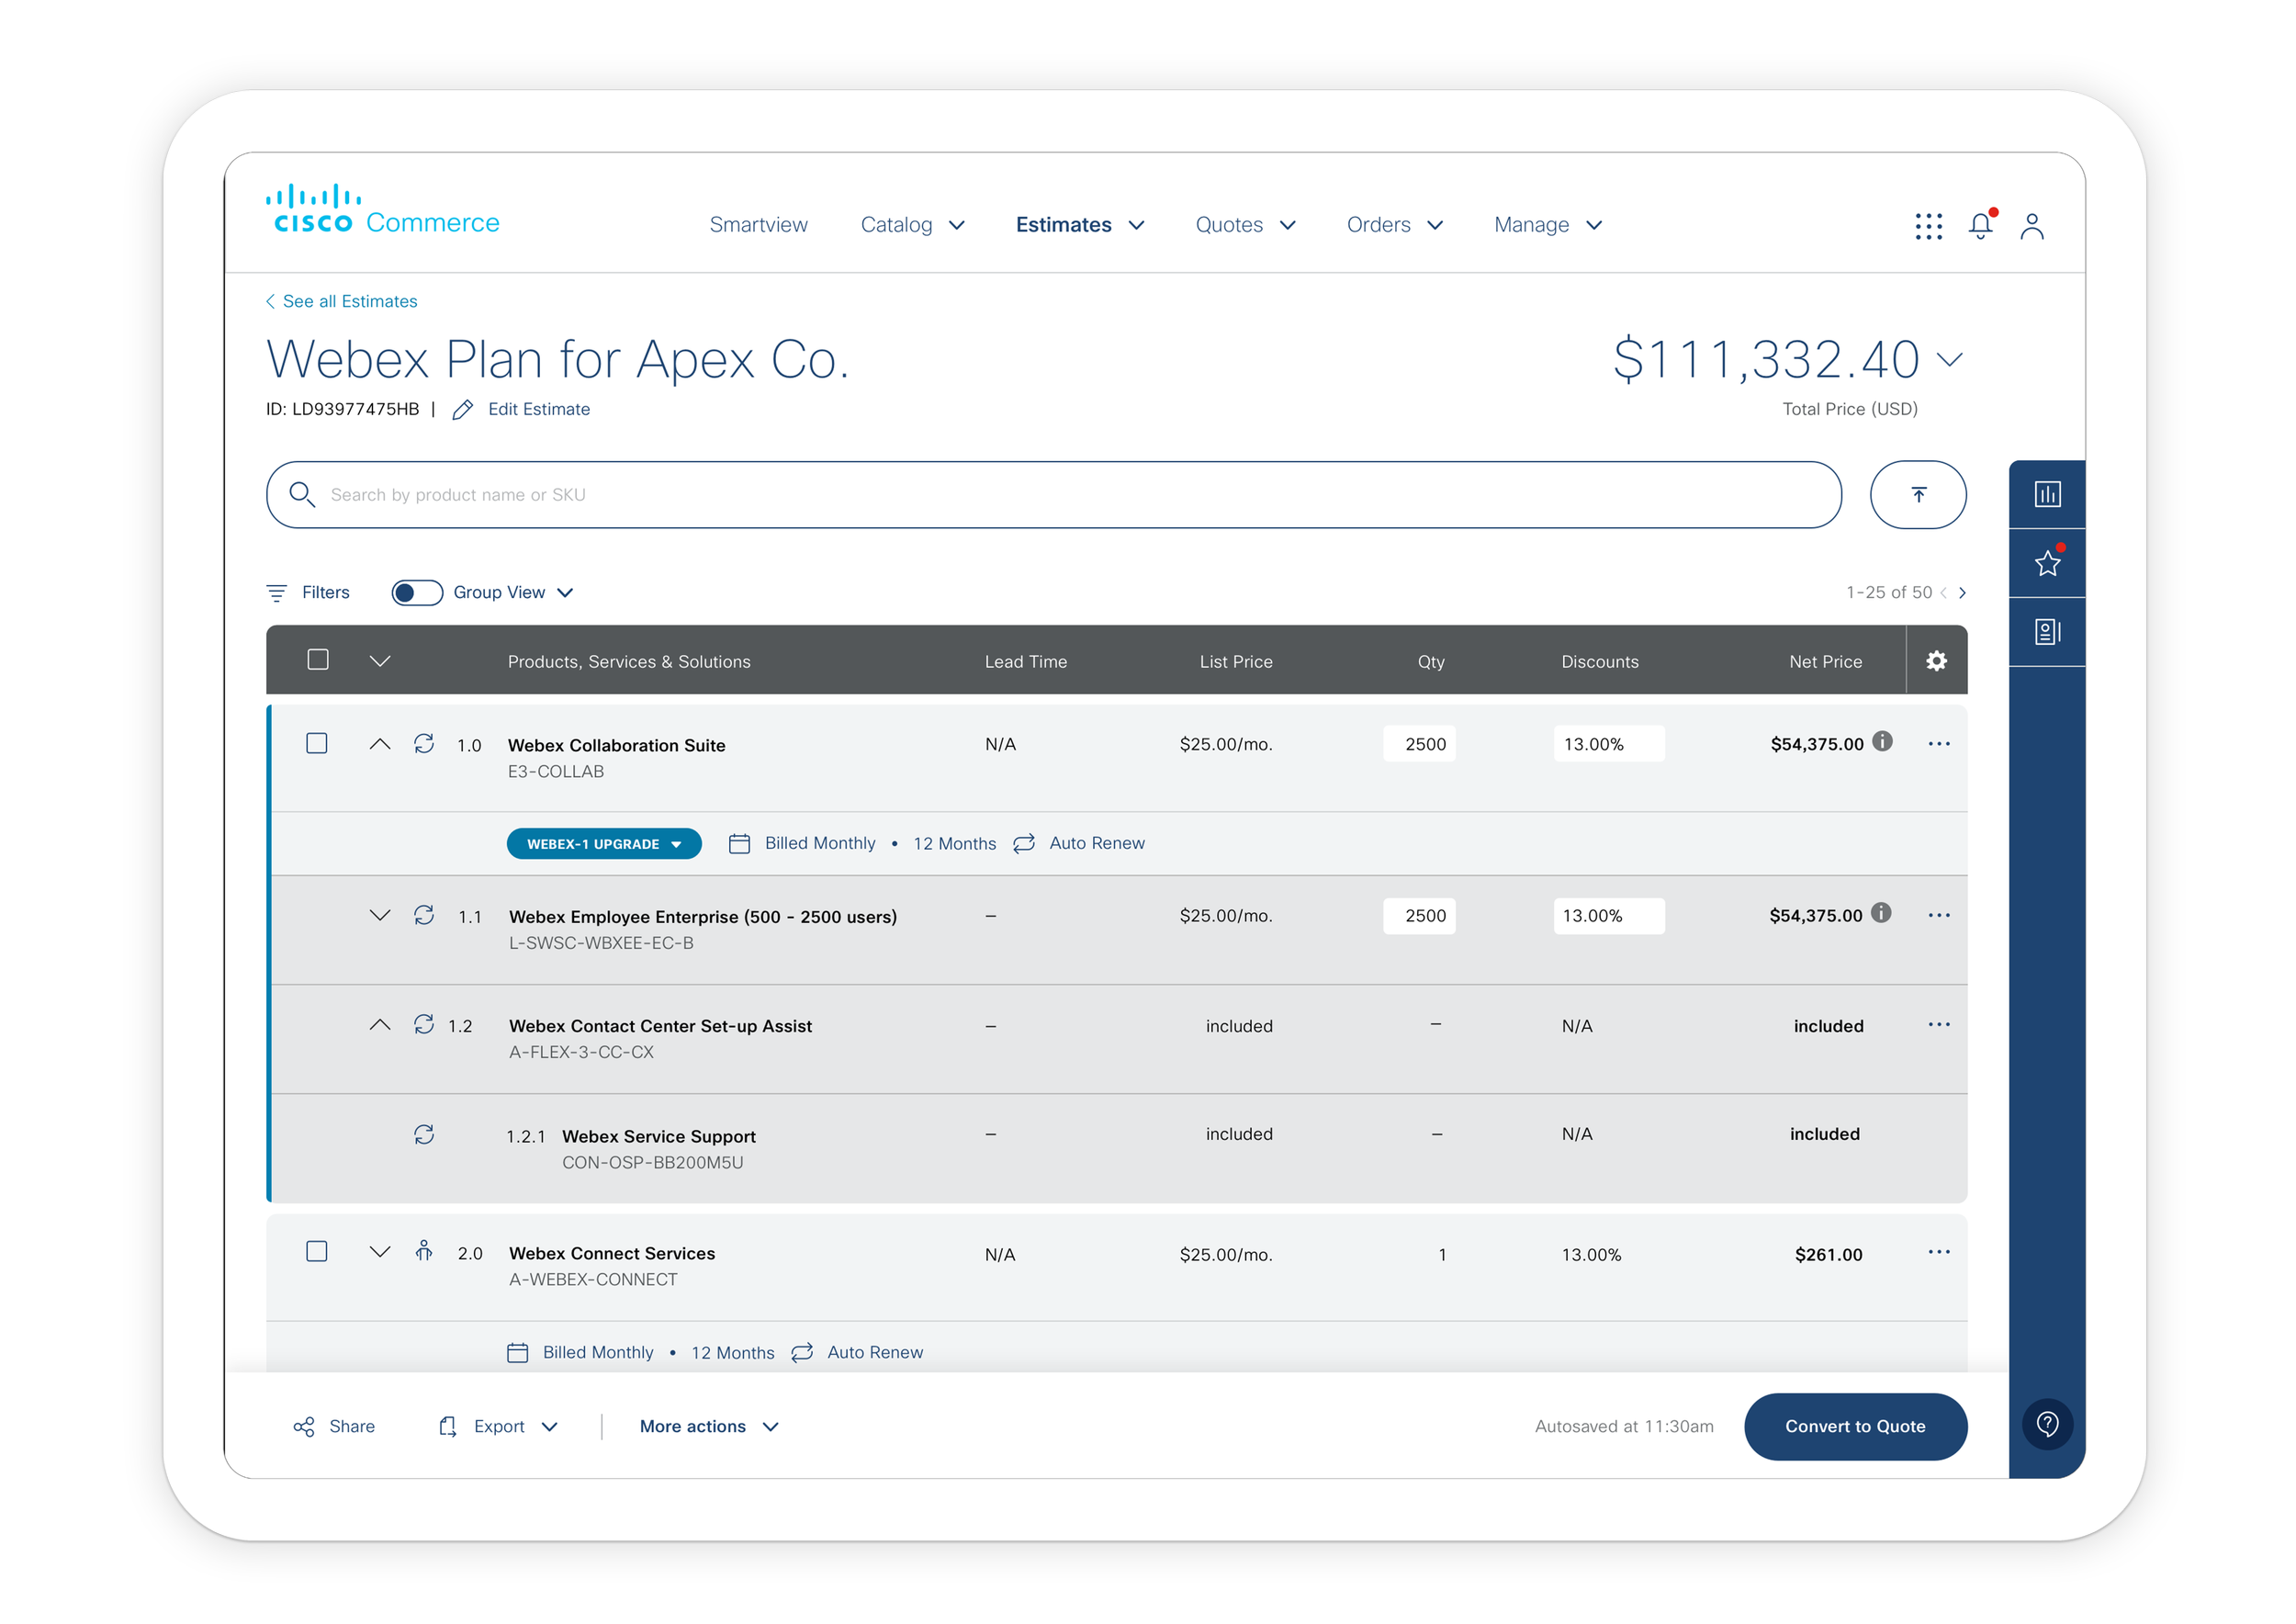This screenshot has height=1624, width=2296.
Task: Toggle the Group View switch
Action: 417,593
